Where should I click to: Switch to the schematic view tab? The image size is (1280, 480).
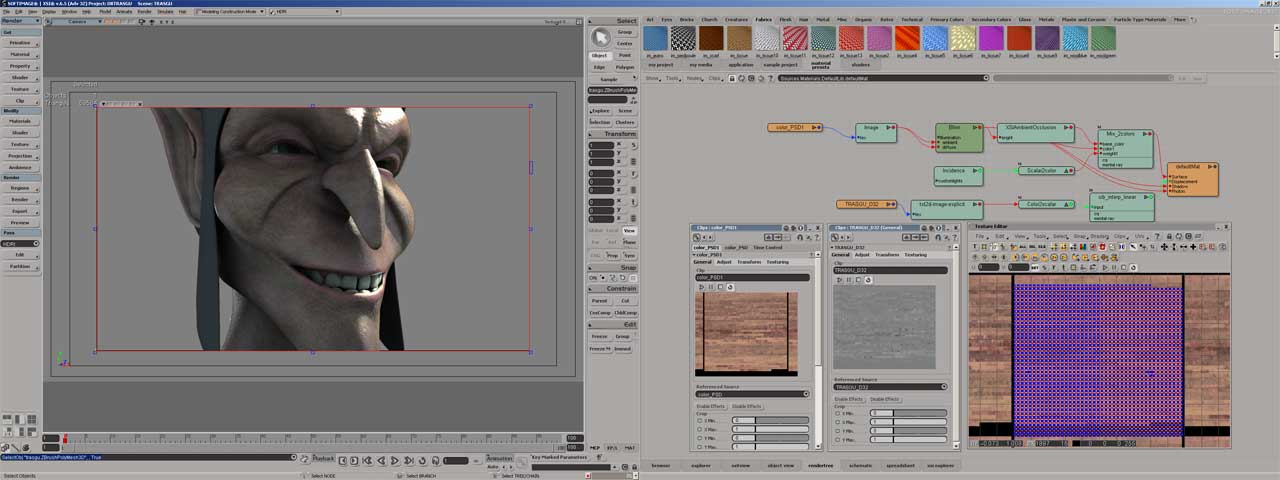[860, 465]
